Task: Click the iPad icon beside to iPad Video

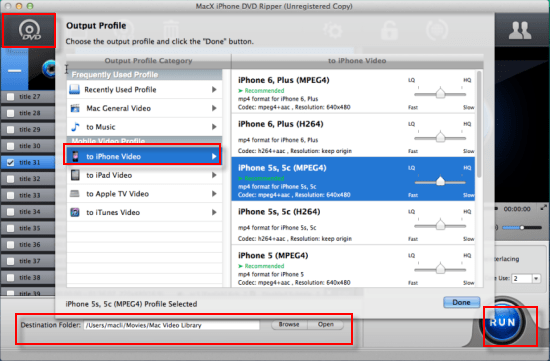Action: [x=75, y=175]
